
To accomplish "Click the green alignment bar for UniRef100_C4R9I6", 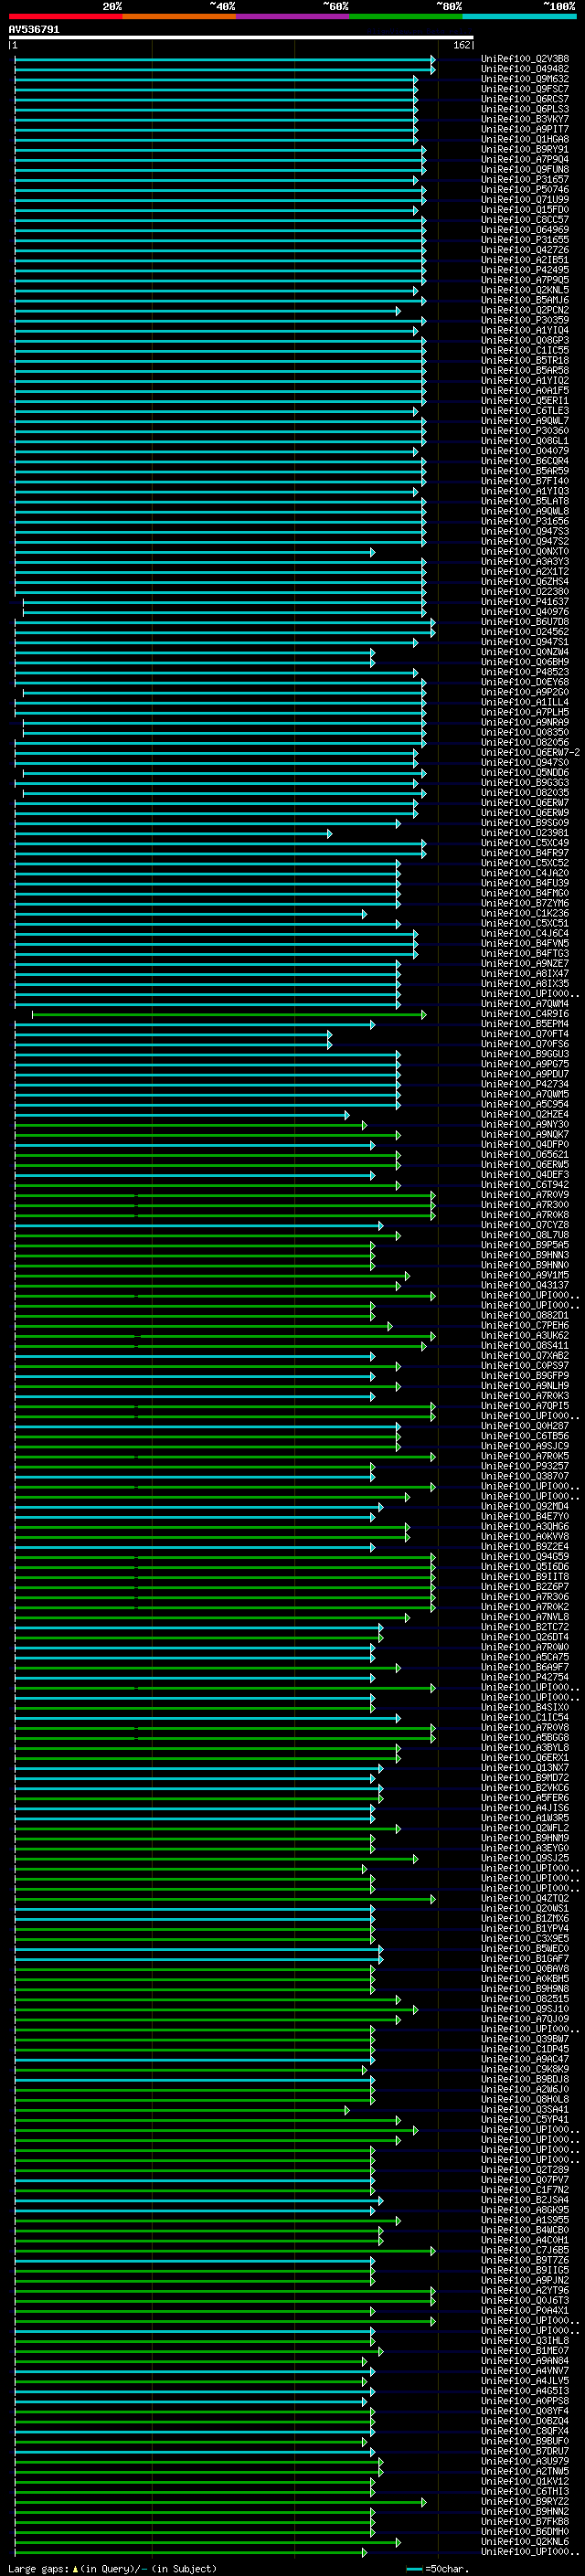I will click(229, 1014).
